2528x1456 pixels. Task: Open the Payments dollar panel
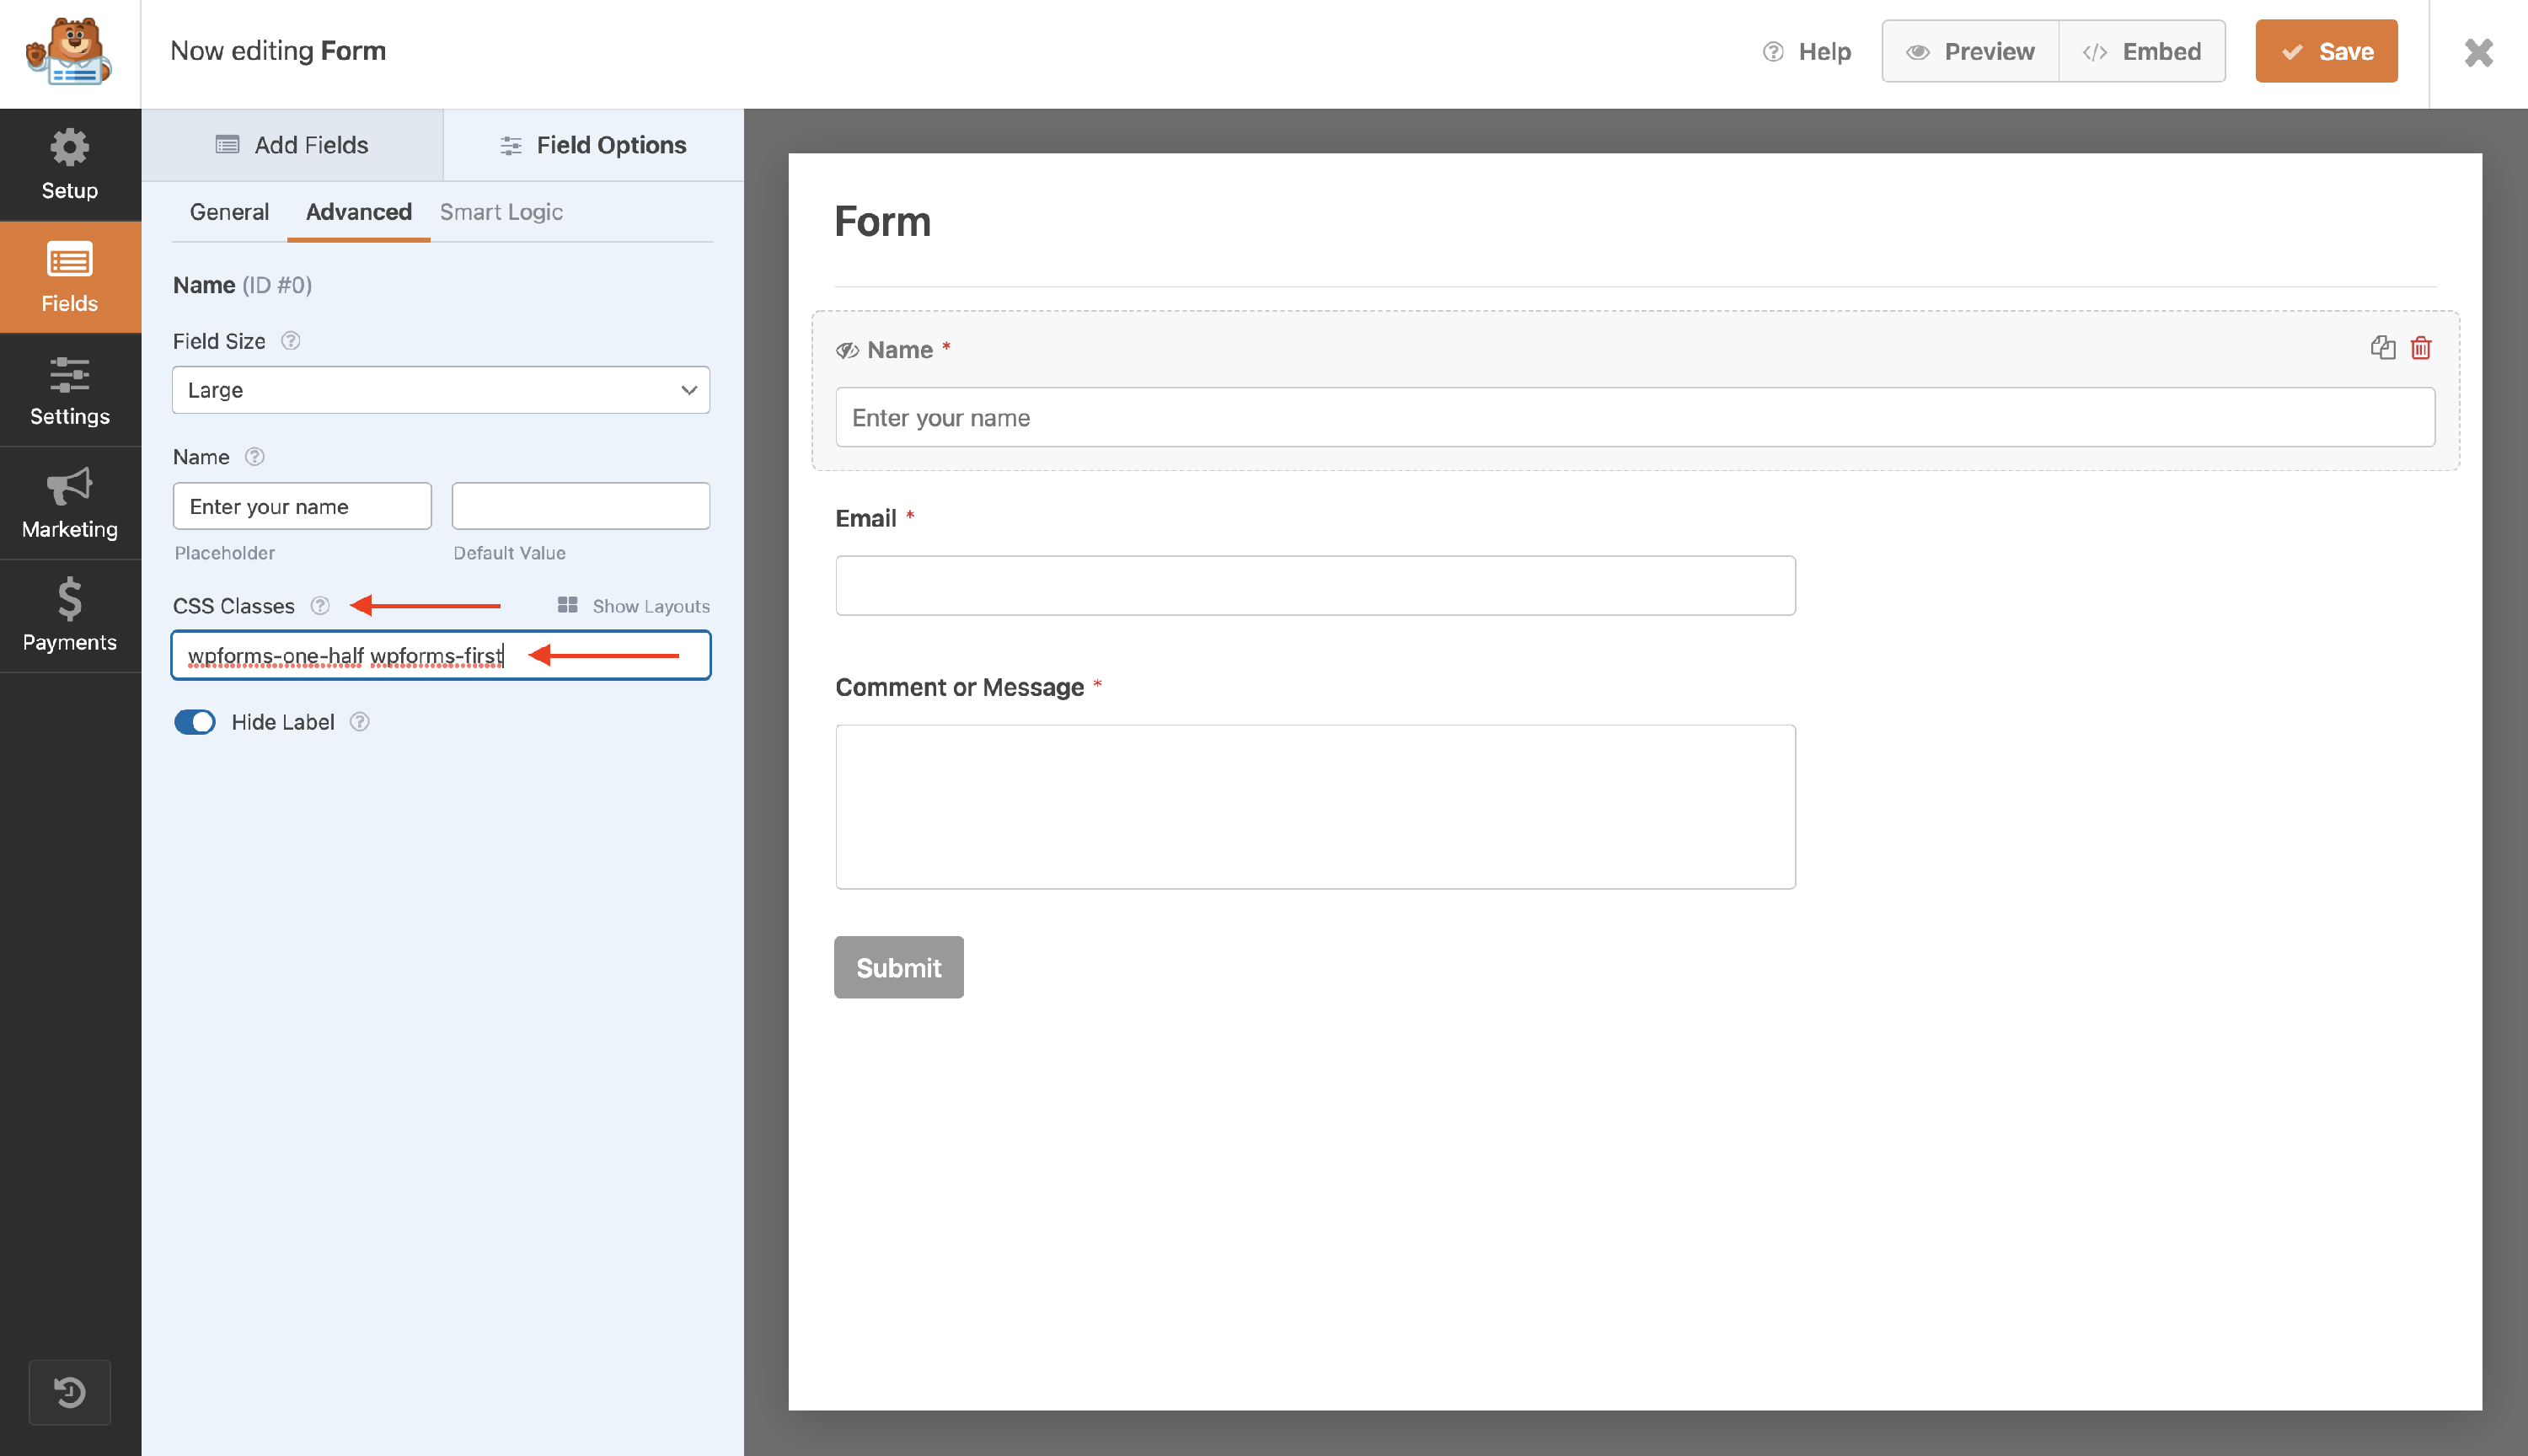coord(69,616)
